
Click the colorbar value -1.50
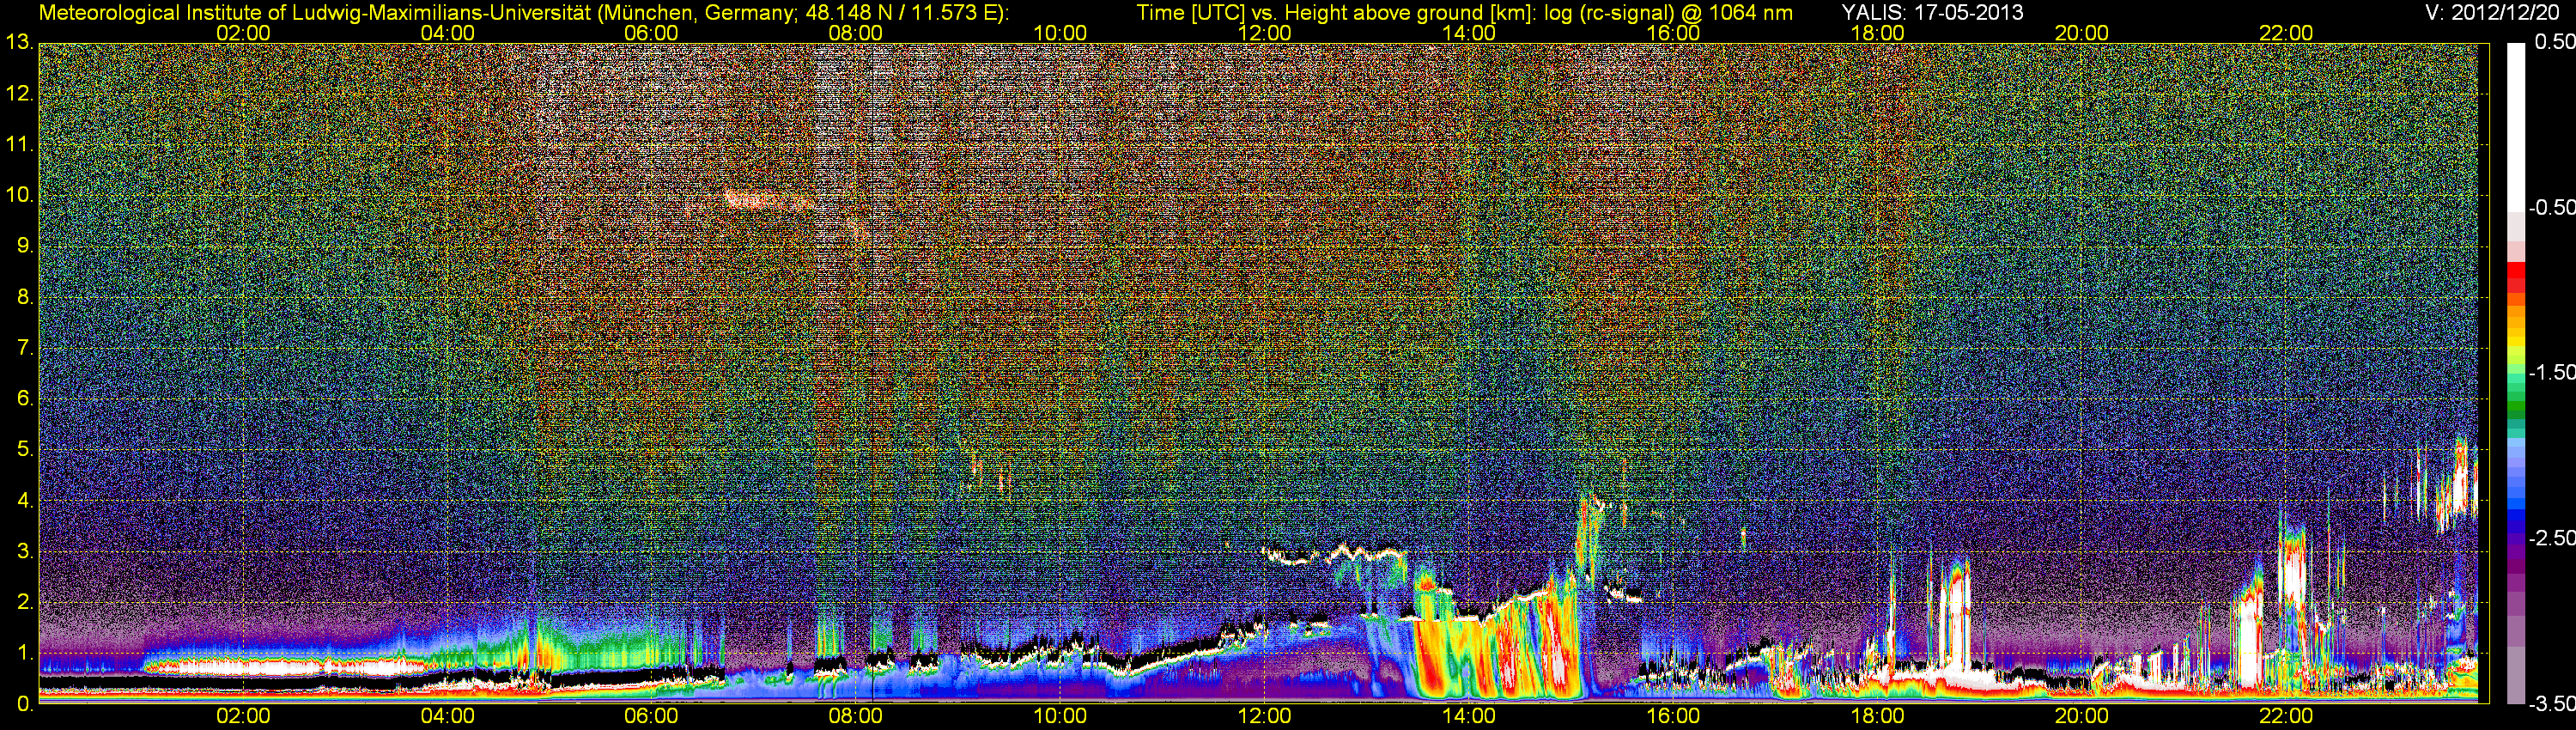[x=2552, y=372]
